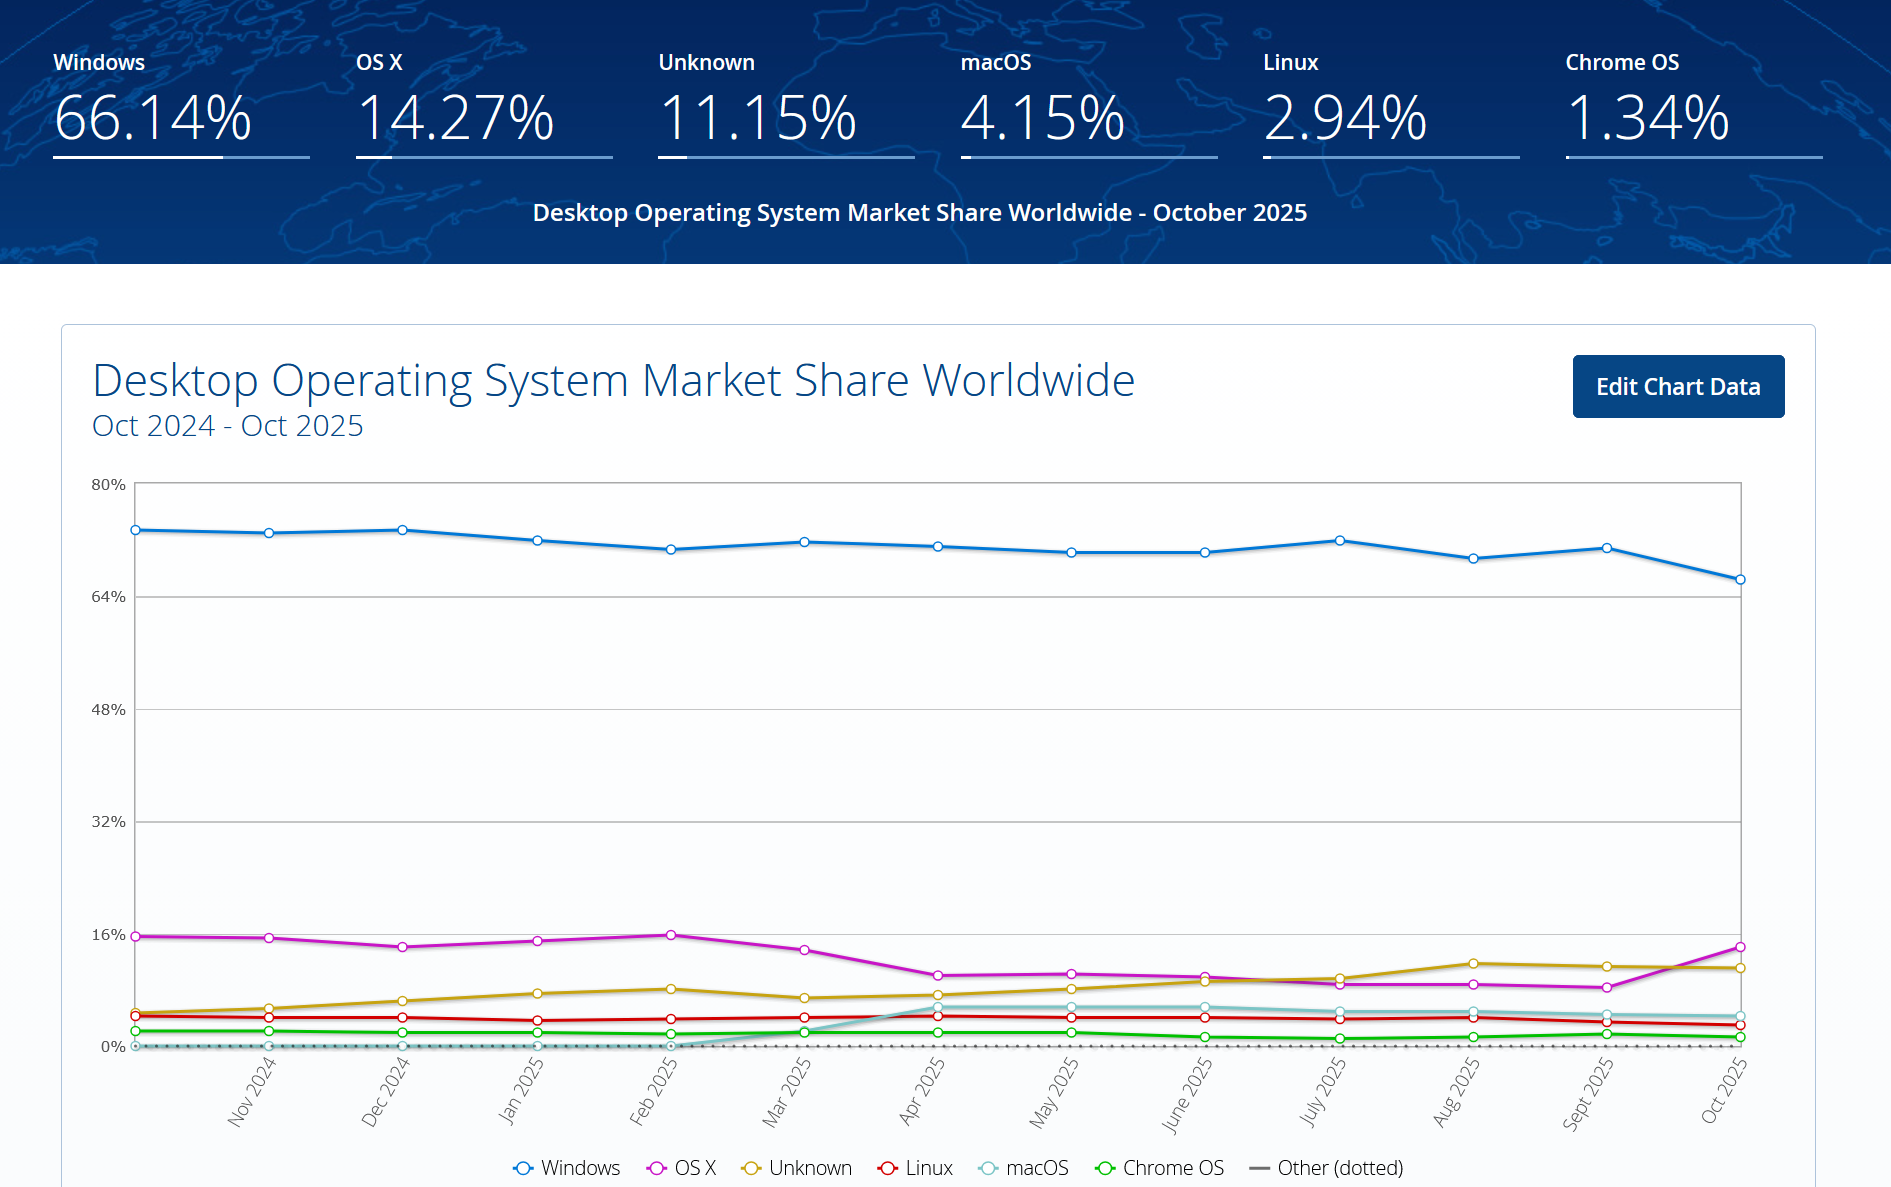Select the OS X data point for Feb 2025
Viewport: 1891px width, 1187px height.
click(x=671, y=935)
